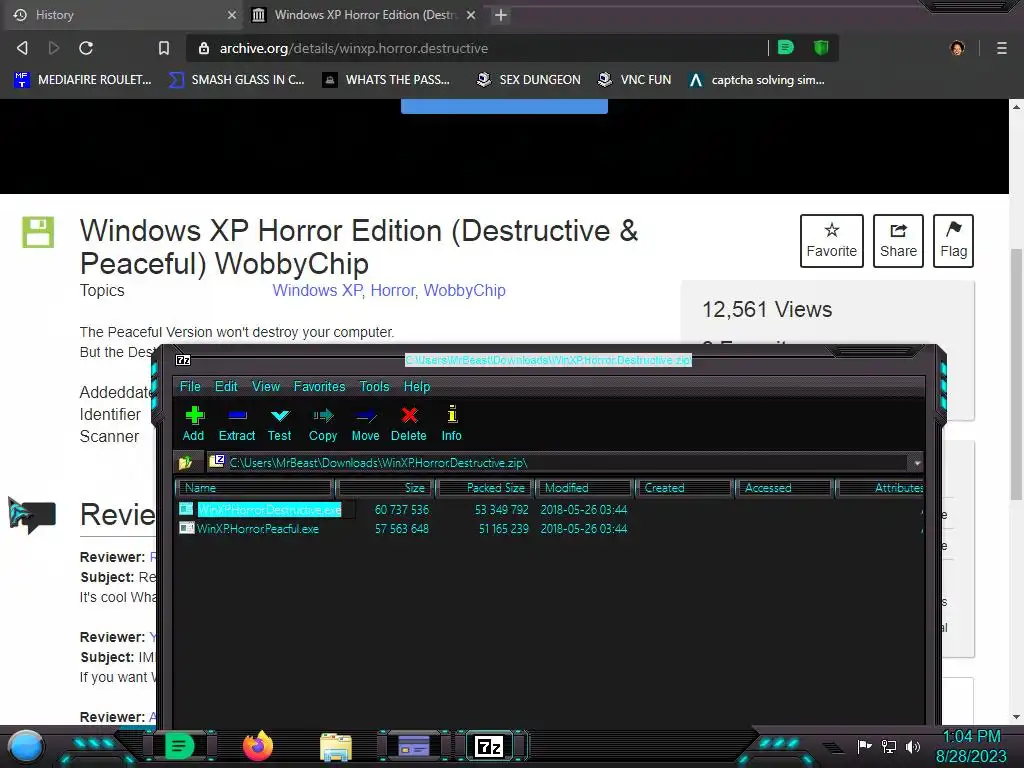
Task: Select WinXP.Horror.Peacful.exe in the file list
Action: pos(258,529)
